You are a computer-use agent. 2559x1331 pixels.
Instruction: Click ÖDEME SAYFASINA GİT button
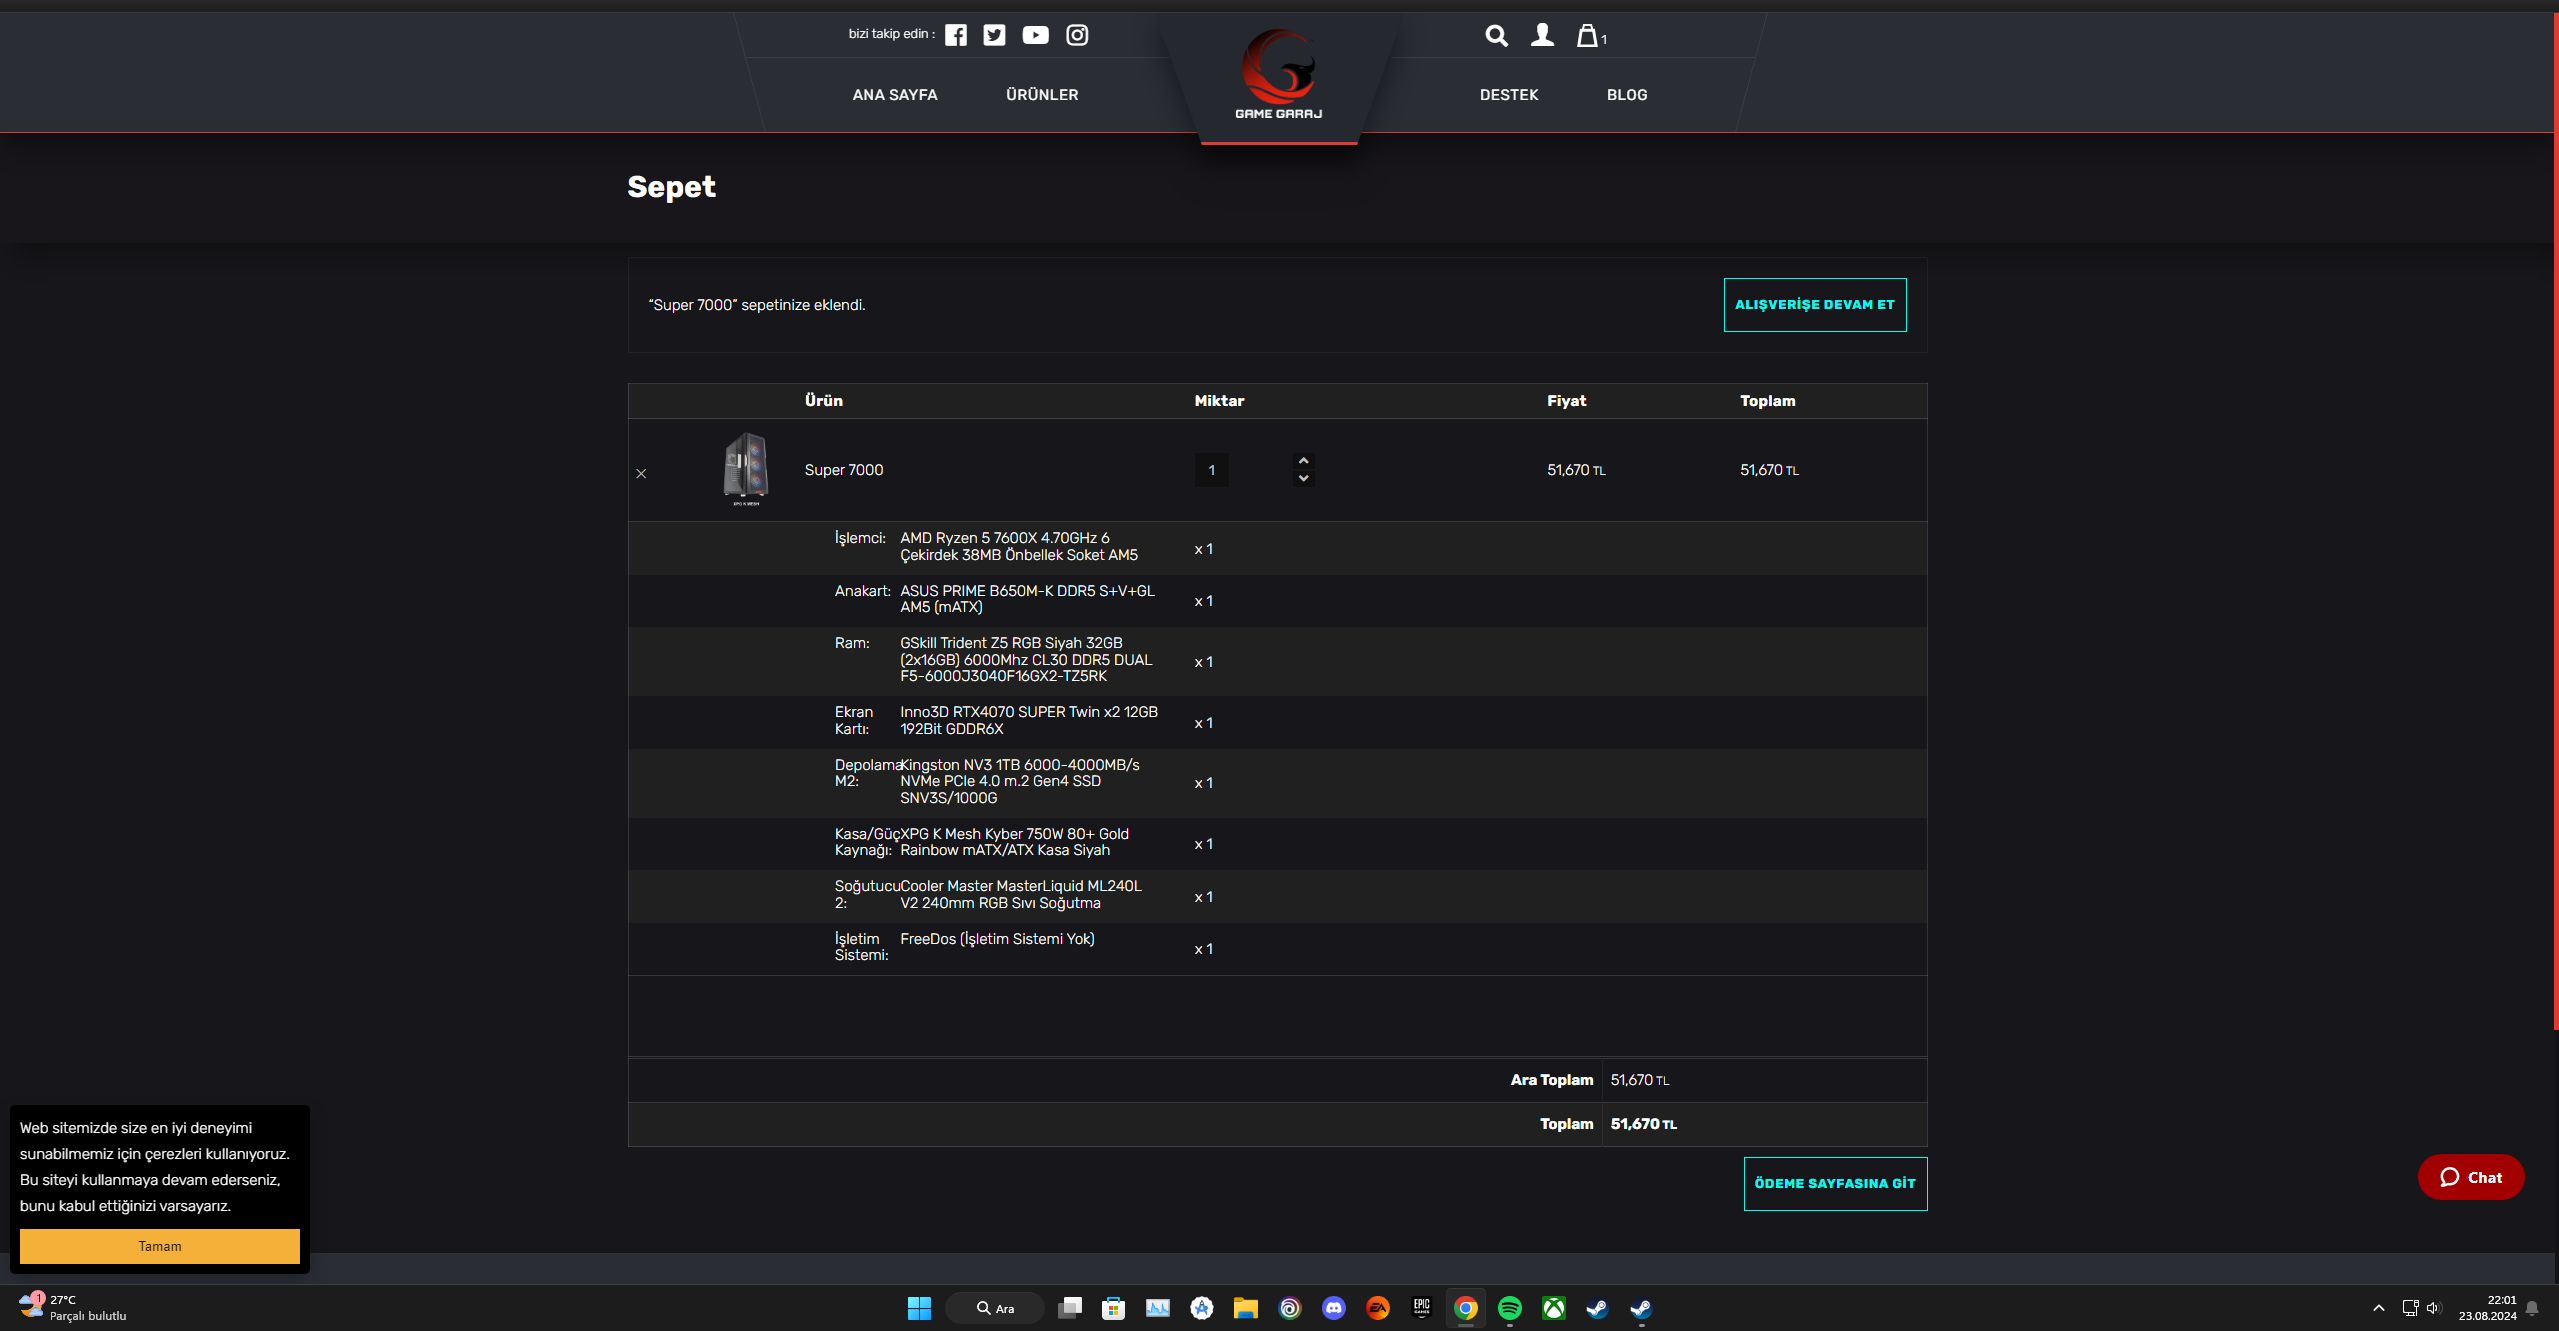[1835, 1183]
